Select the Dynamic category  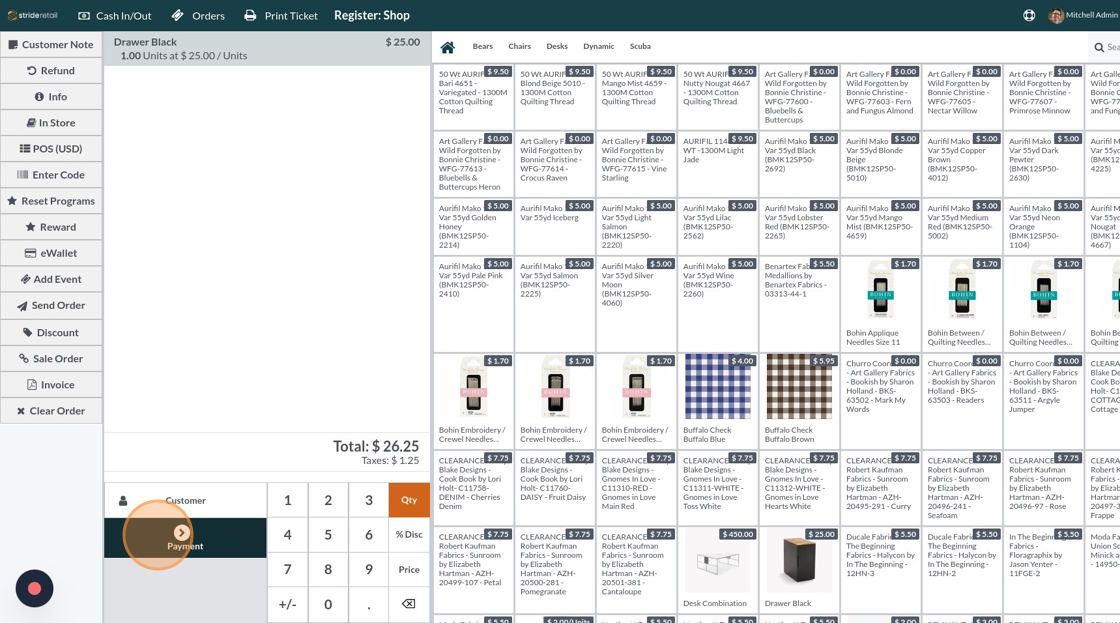tap(599, 46)
